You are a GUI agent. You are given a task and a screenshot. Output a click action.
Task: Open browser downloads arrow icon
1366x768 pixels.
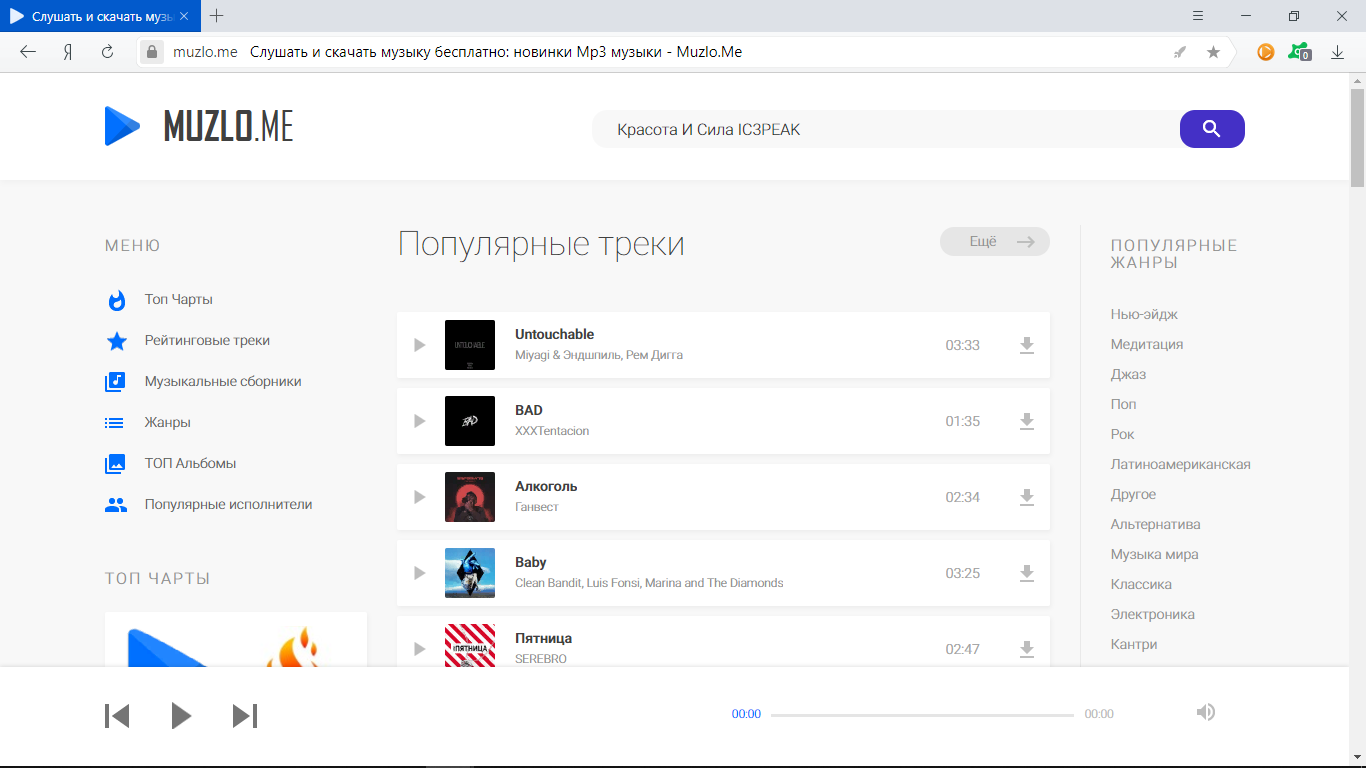(x=1337, y=52)
